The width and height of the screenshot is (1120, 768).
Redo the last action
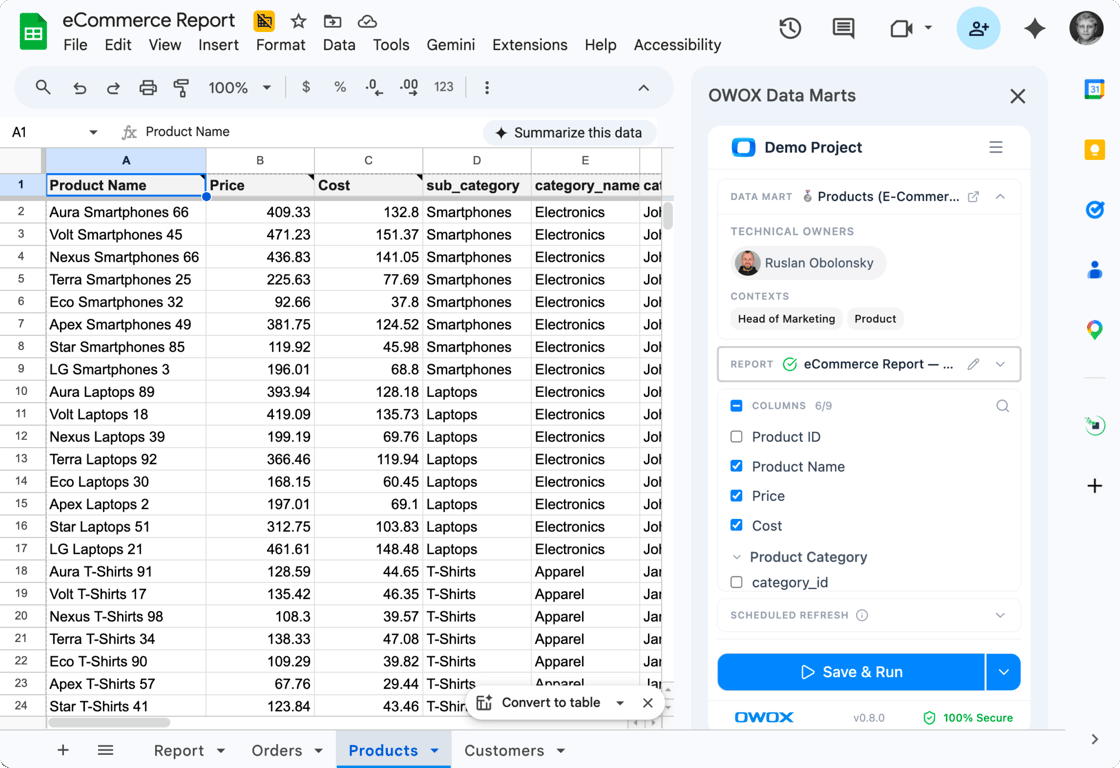point(113,88)
